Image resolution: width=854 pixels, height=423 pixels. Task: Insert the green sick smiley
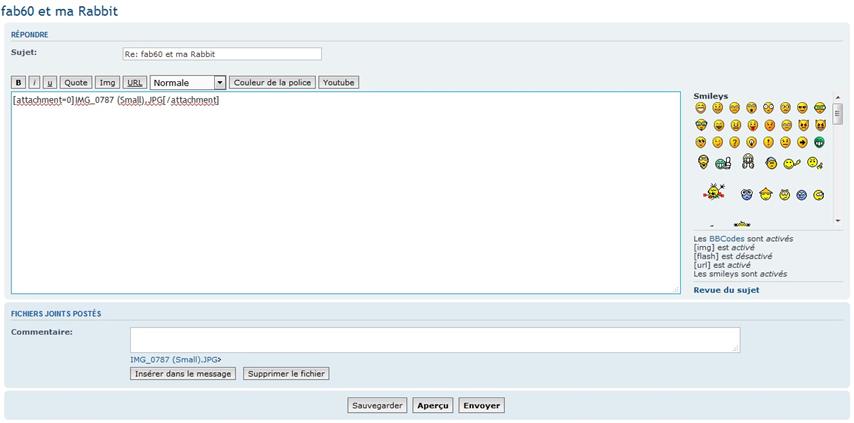(x=820, y=143)
